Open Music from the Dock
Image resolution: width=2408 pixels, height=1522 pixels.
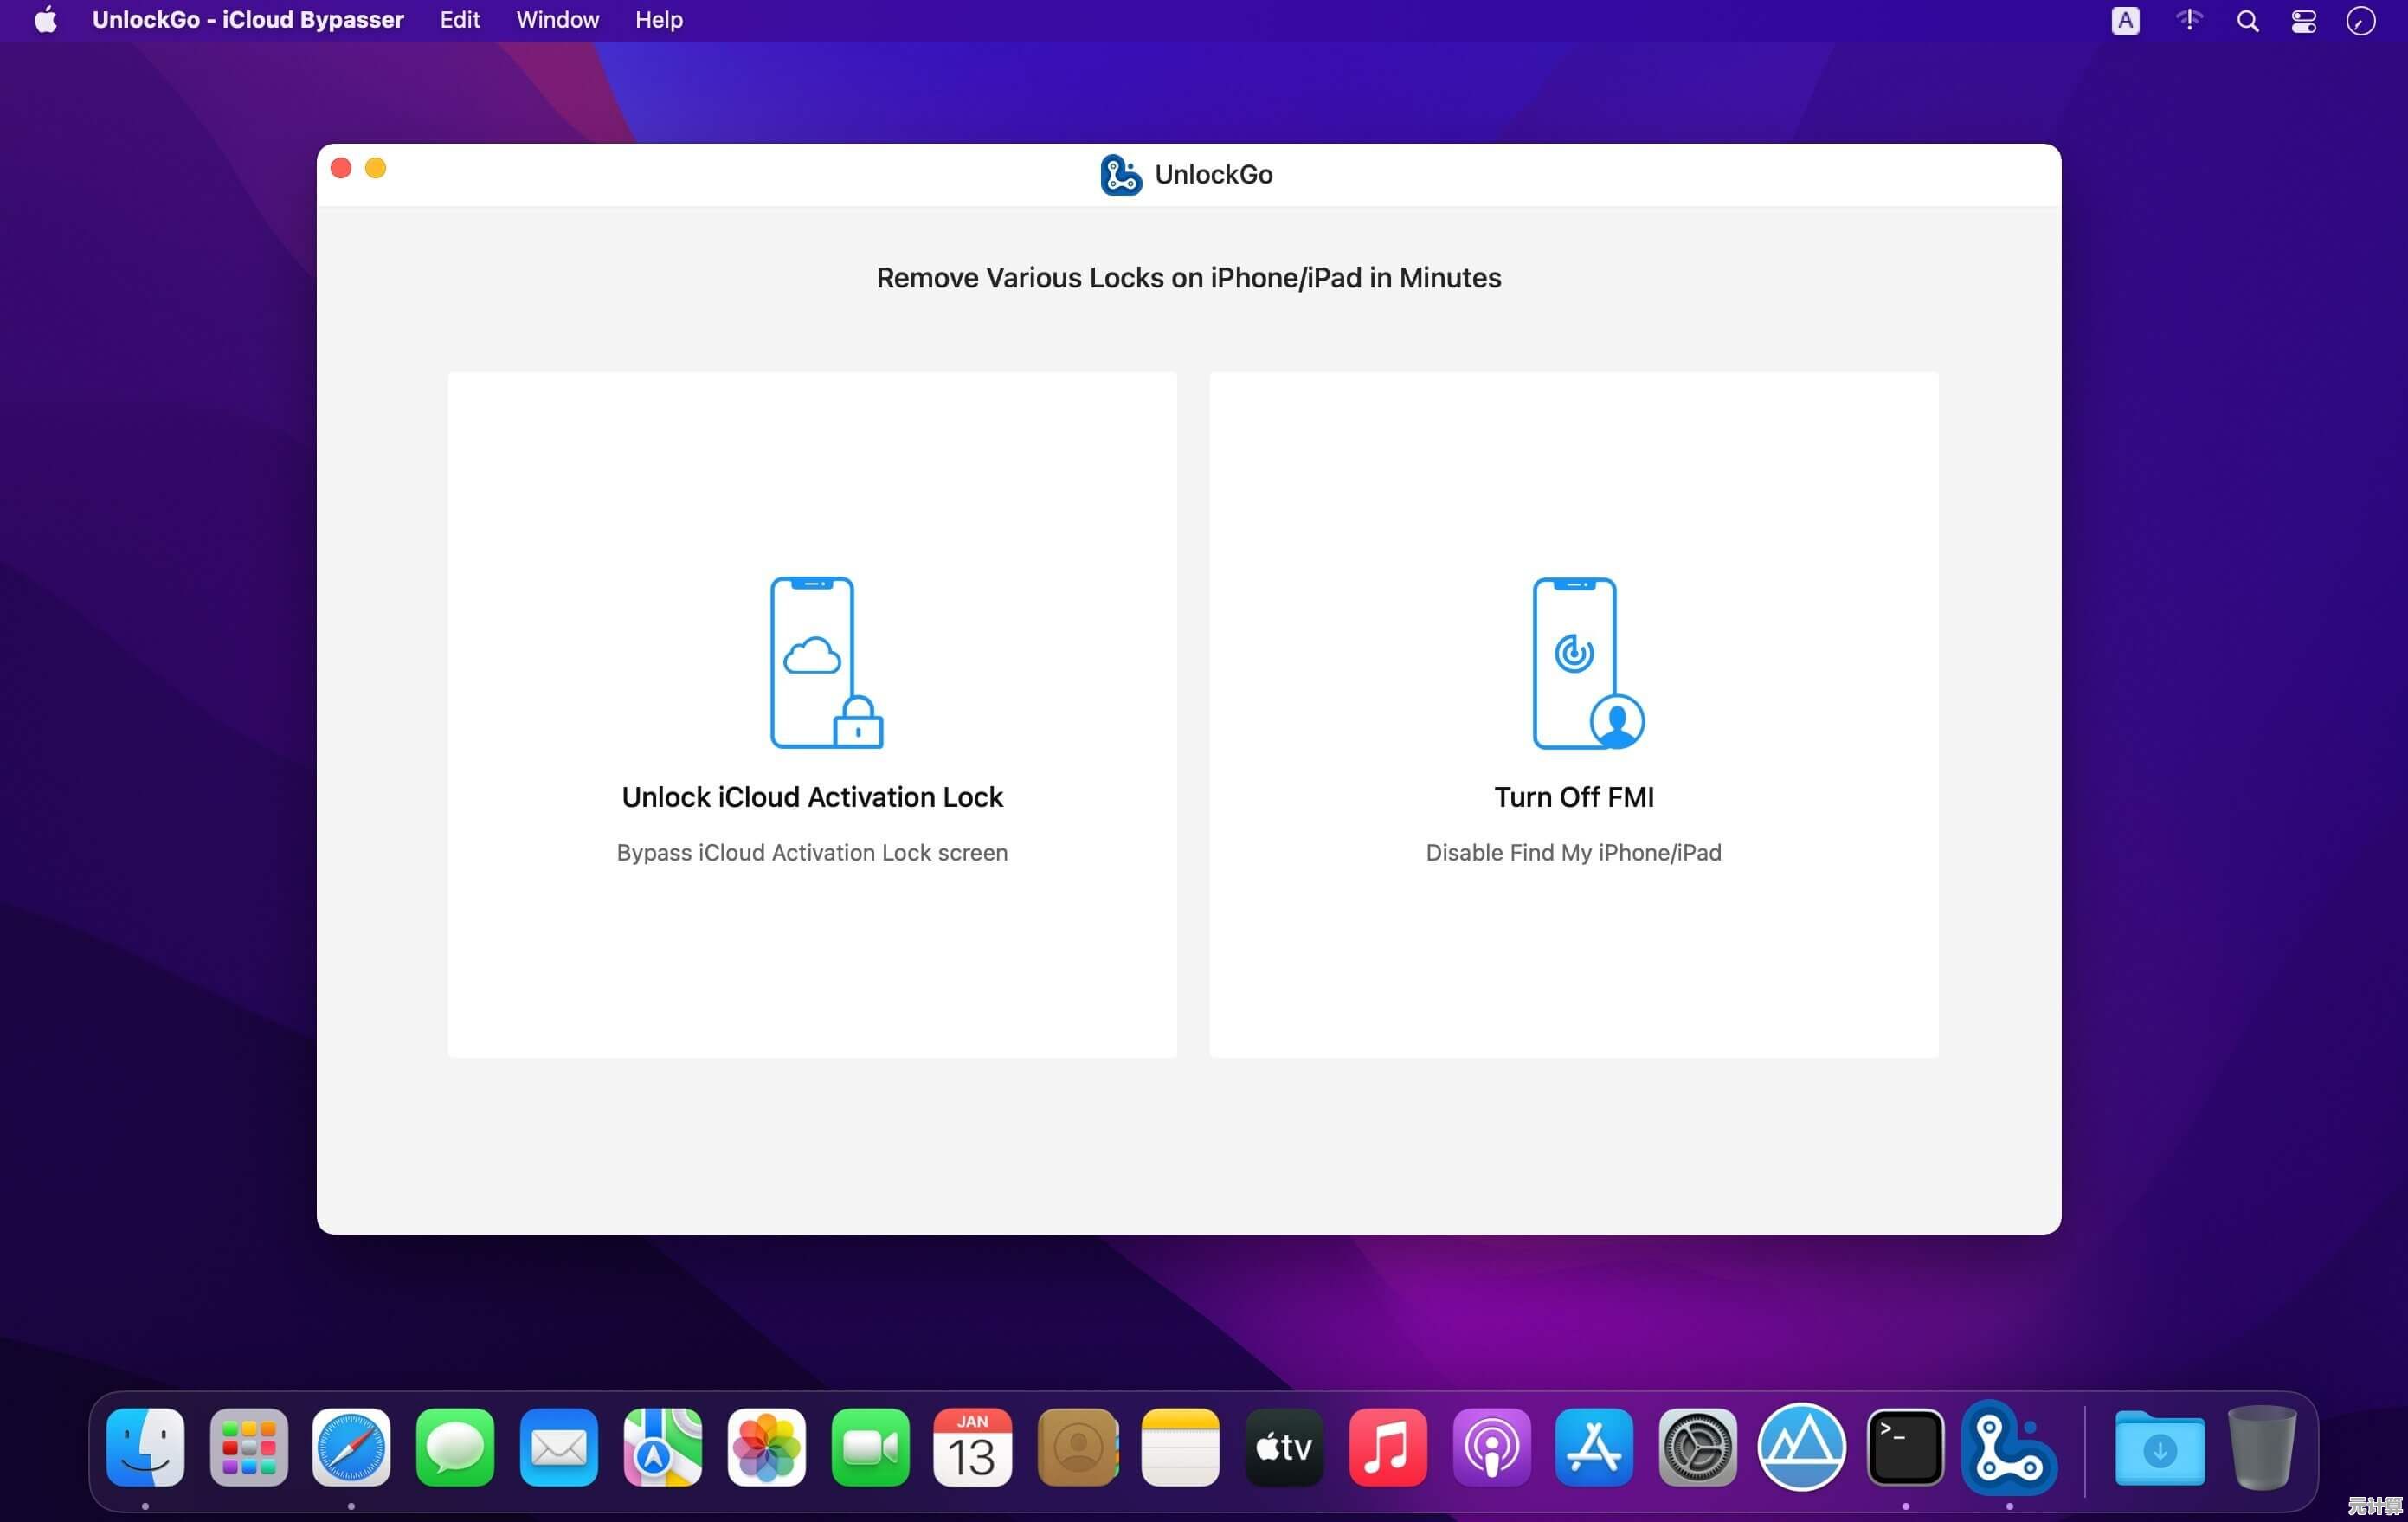click(1388, 1447)
